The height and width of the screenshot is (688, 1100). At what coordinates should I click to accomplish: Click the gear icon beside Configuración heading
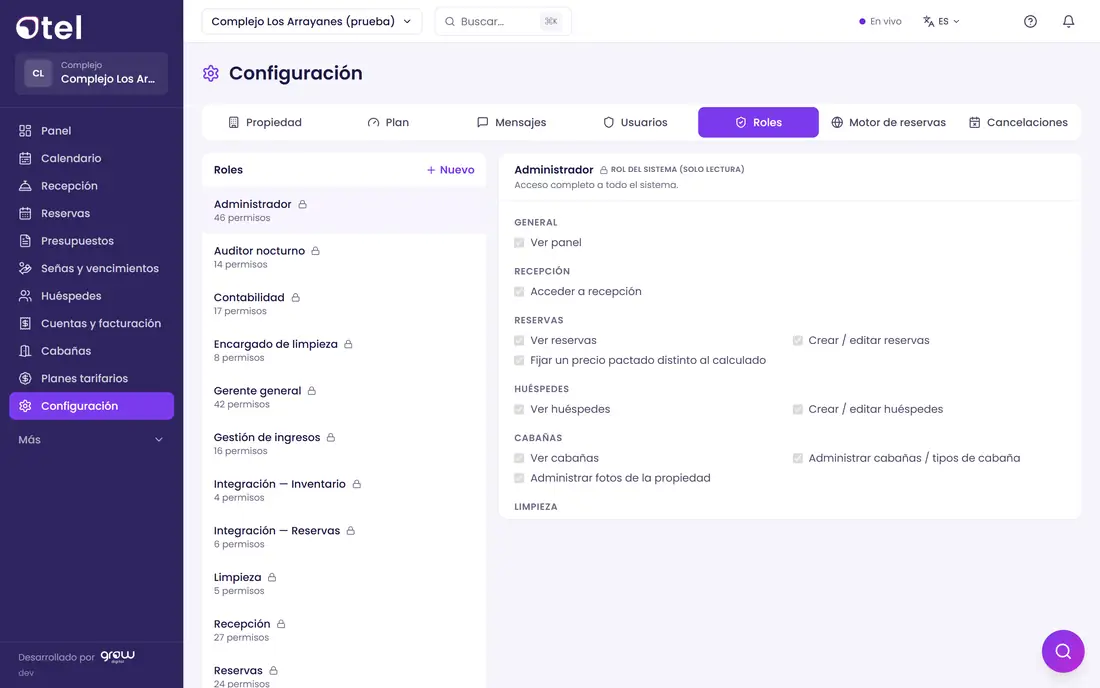pyautogui.click(x=211, y=73)
